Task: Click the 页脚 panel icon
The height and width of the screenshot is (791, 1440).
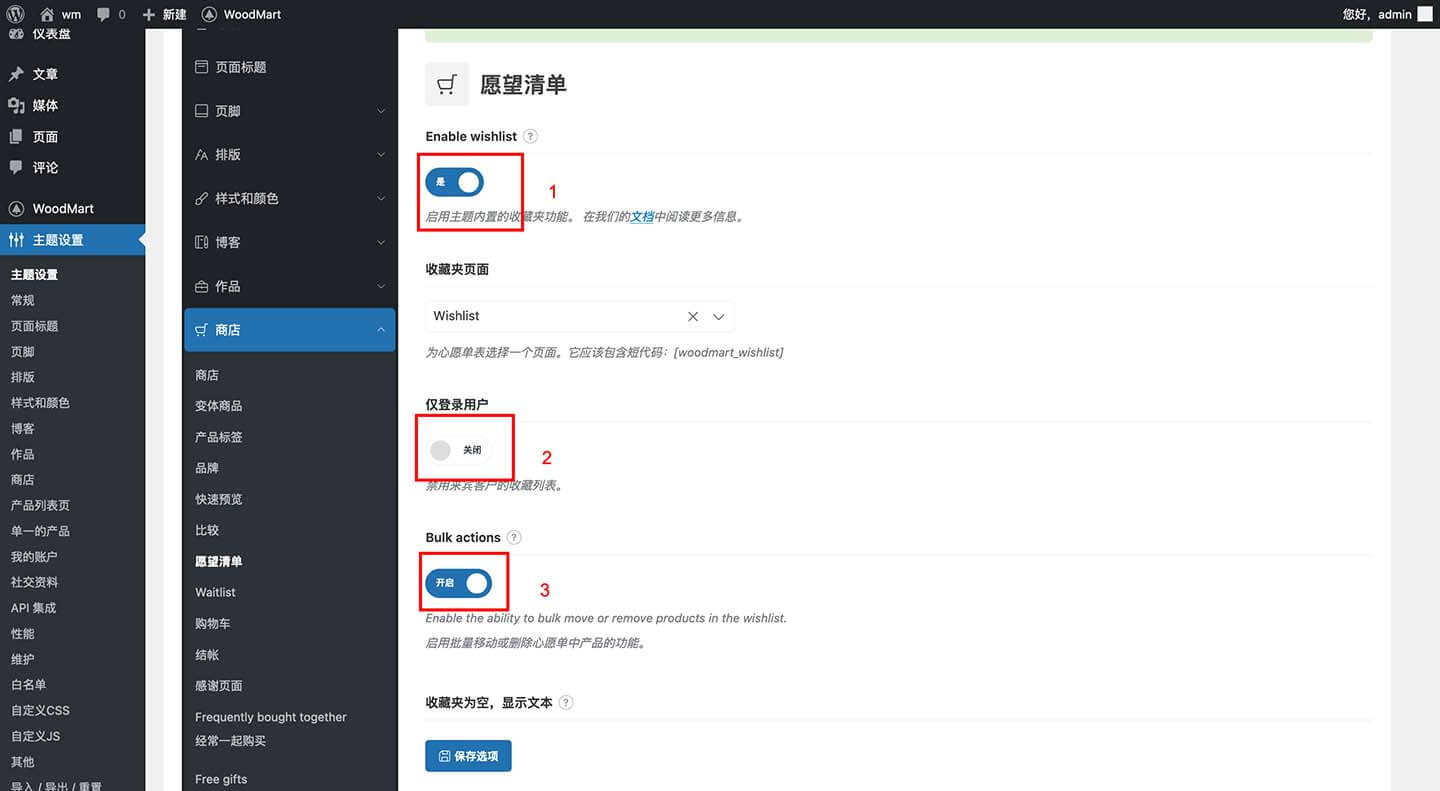Action: click(x=201, y=111)
